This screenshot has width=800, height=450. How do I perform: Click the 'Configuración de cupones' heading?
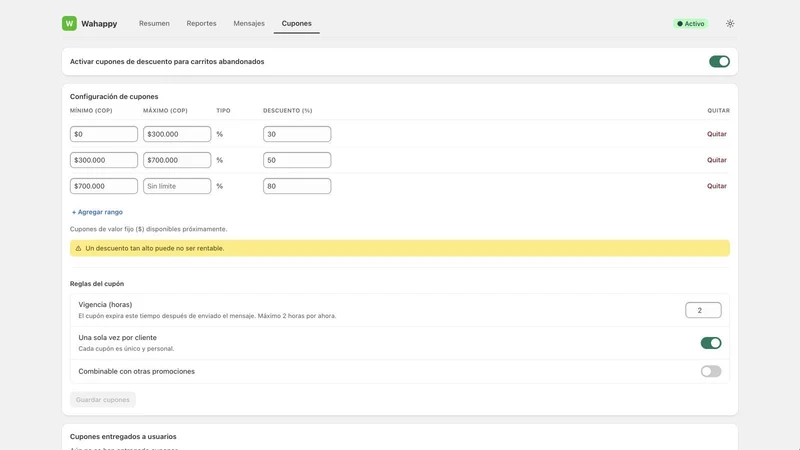(114, 96)
